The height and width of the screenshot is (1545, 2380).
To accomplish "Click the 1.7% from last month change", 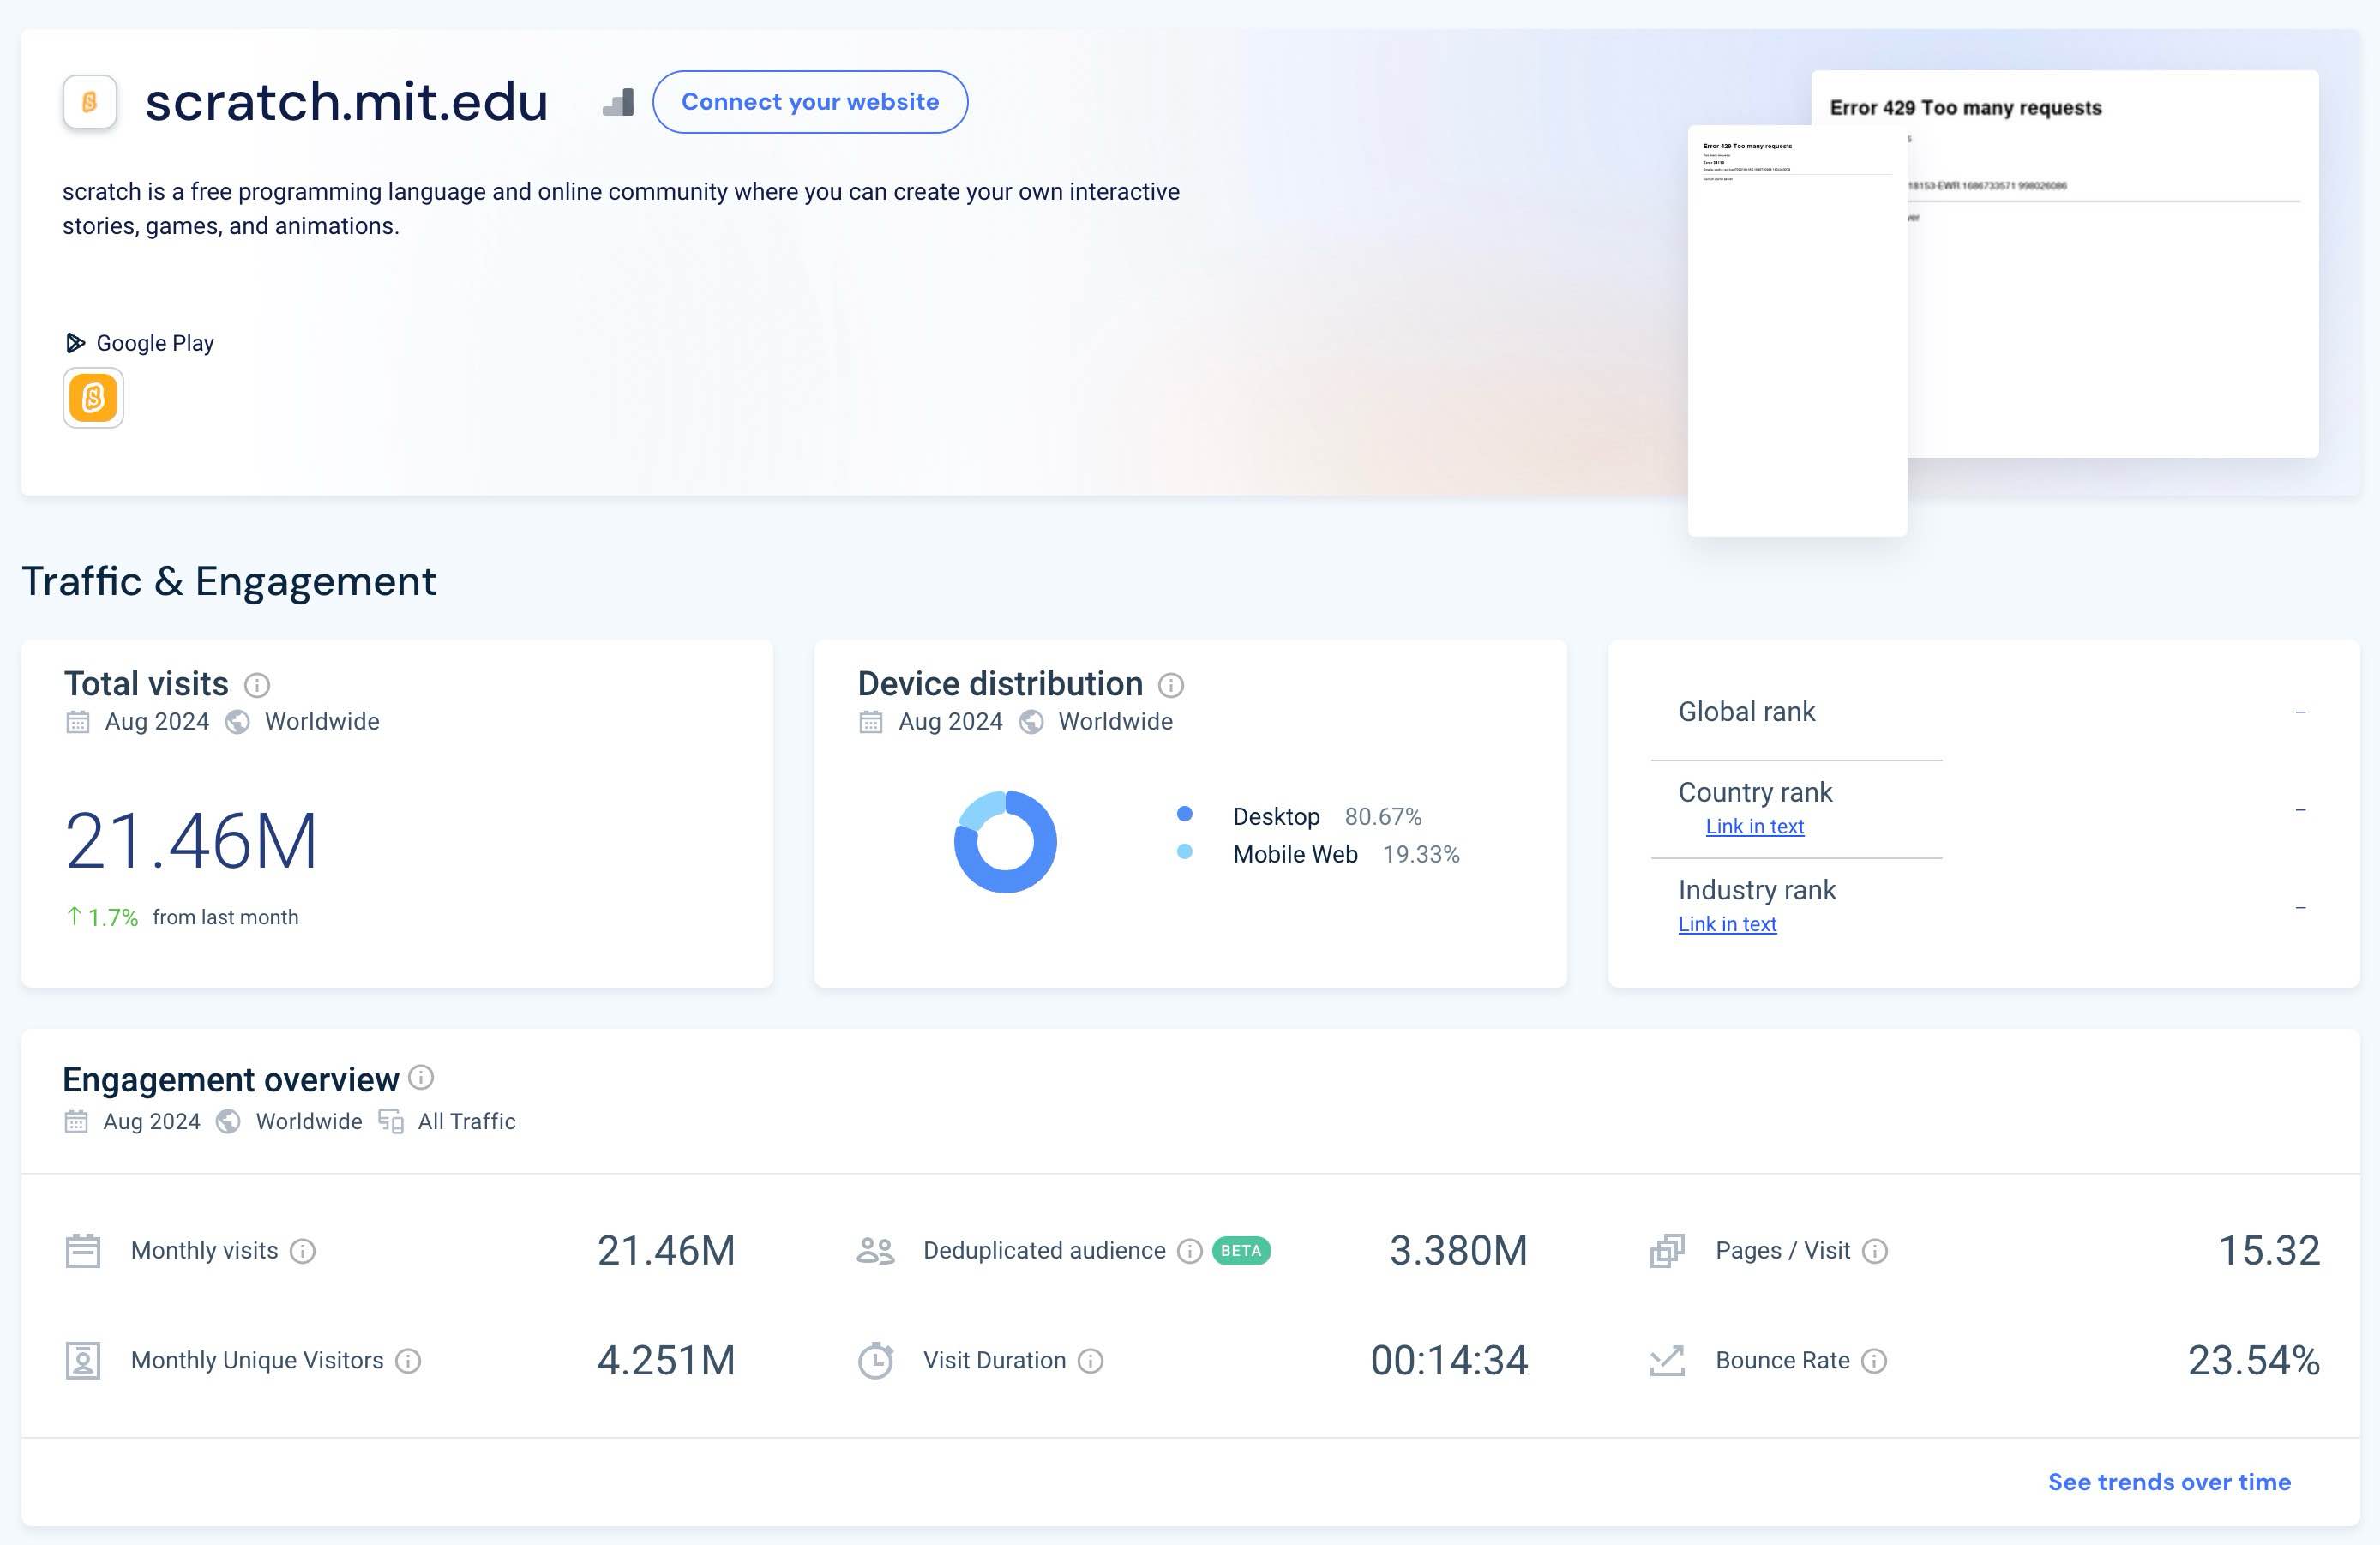I will (x=182, y=918).
